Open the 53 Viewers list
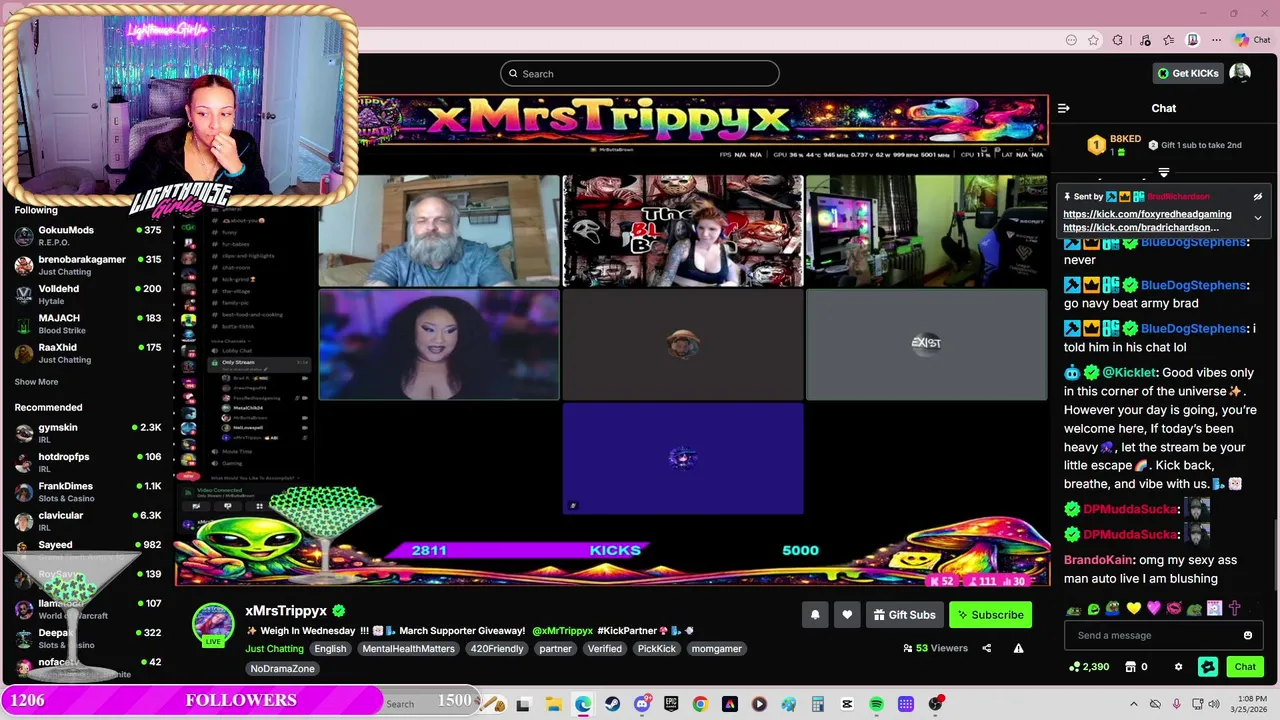The image size is (1280, 720). coord(936,648)
